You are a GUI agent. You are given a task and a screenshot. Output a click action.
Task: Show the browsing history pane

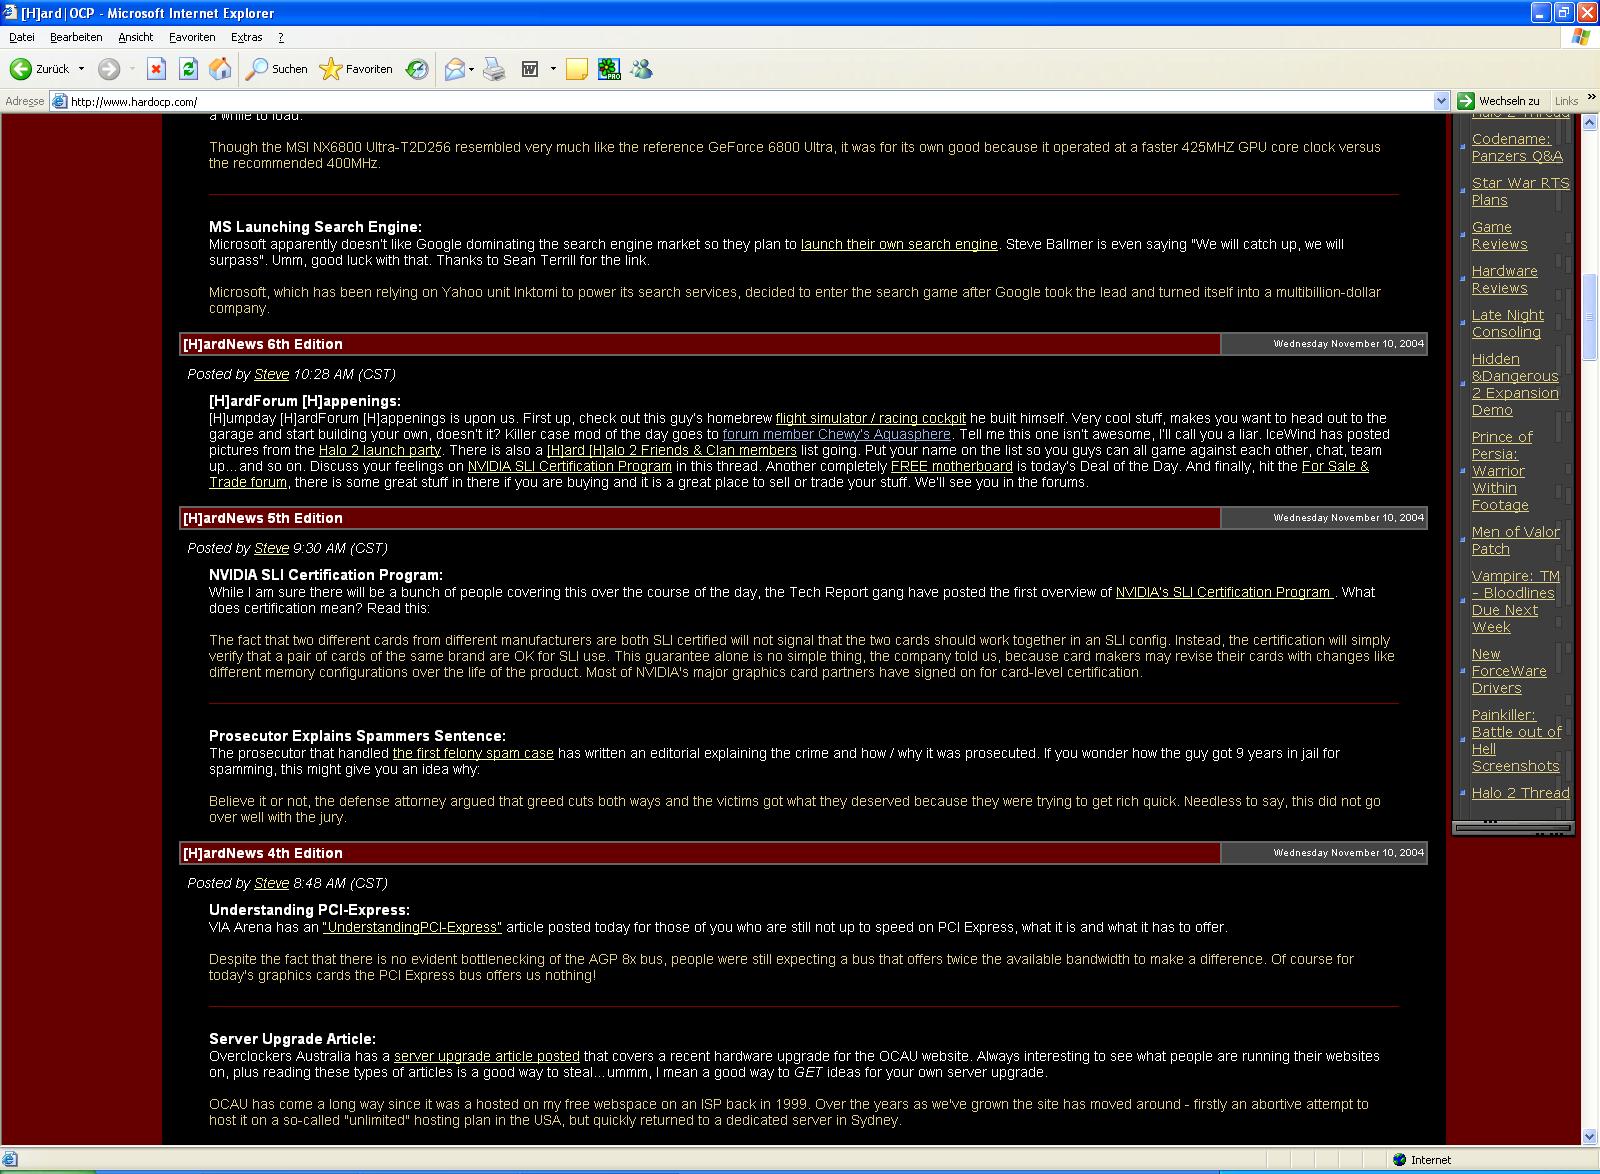tap(417, 69)
